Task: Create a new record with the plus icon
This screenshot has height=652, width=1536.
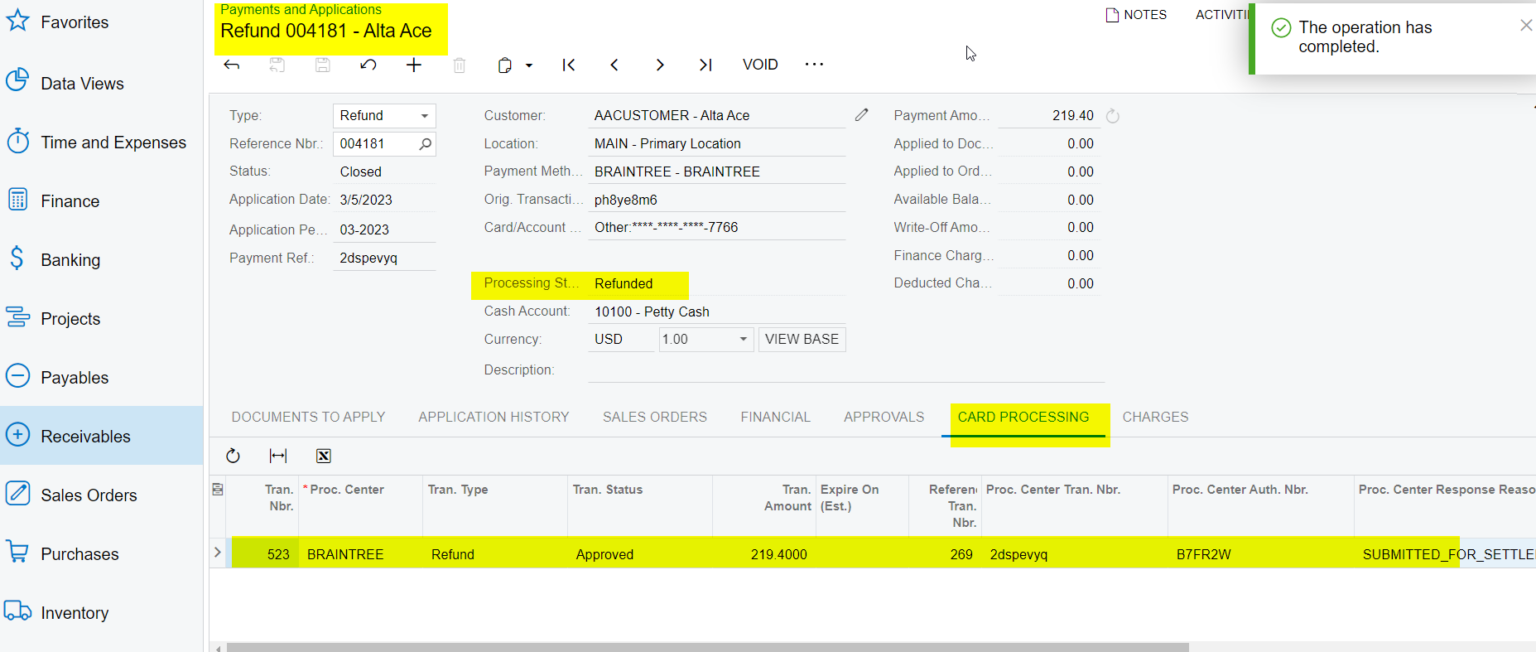Action: [x=413, y=64]
